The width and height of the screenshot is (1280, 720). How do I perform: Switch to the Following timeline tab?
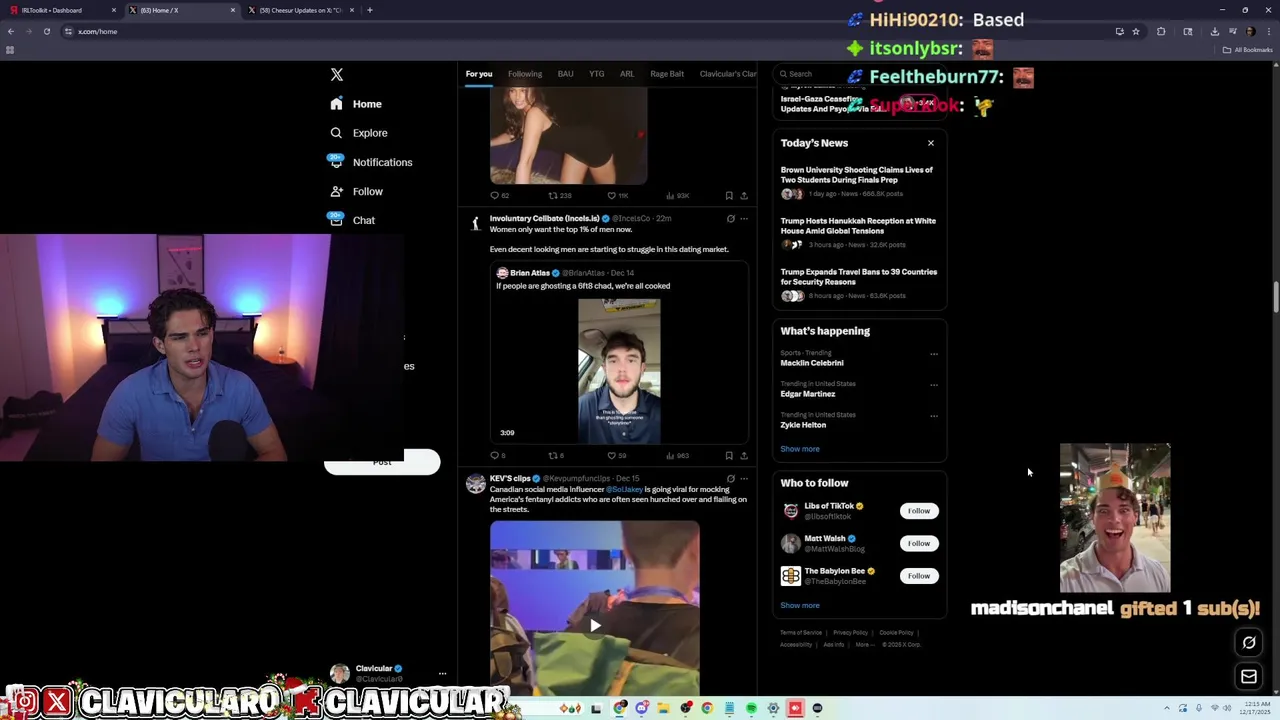coord(525,74)
